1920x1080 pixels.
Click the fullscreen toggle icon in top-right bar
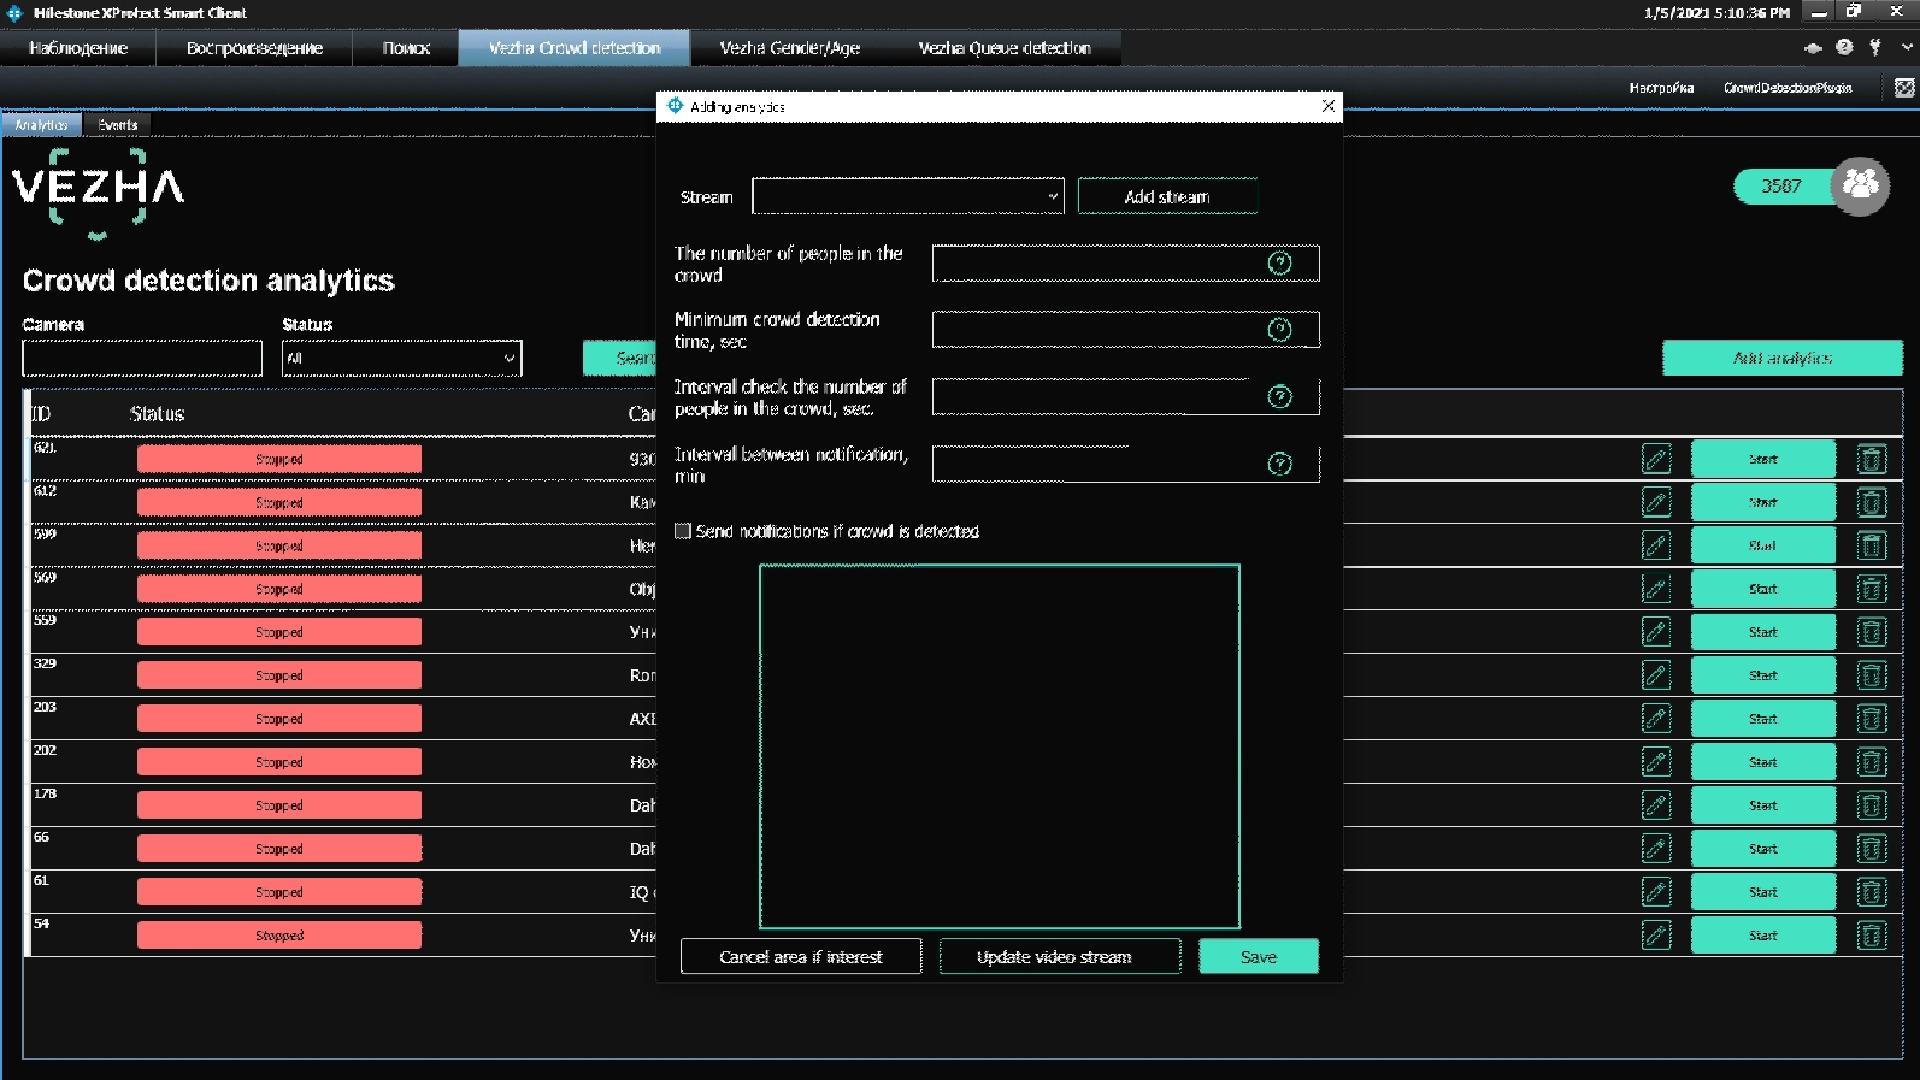coord(1904,88)
